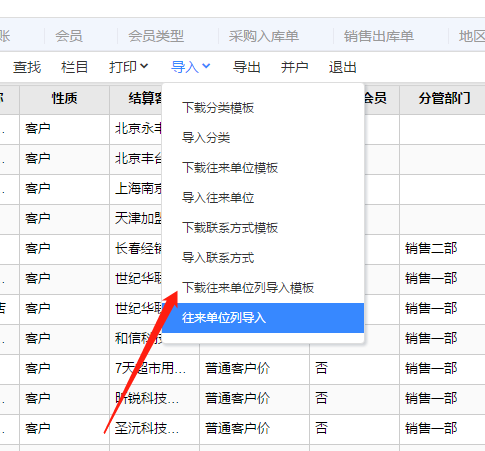Open the 销售出库单 tab
485x451 pixels.
point(379,36)
